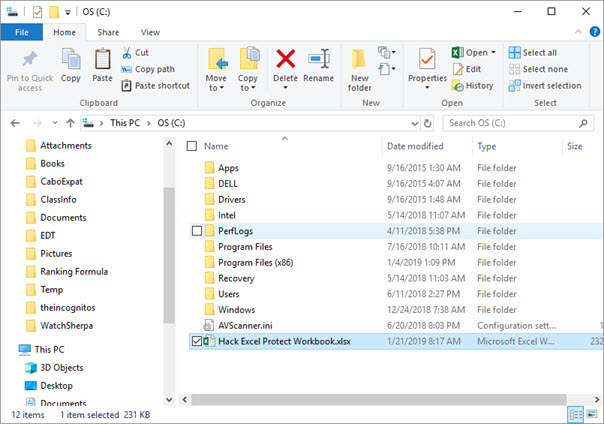Click the Paste clipboard icon
The width and height of the screenshot is (604, 424).
coord(102,60)
